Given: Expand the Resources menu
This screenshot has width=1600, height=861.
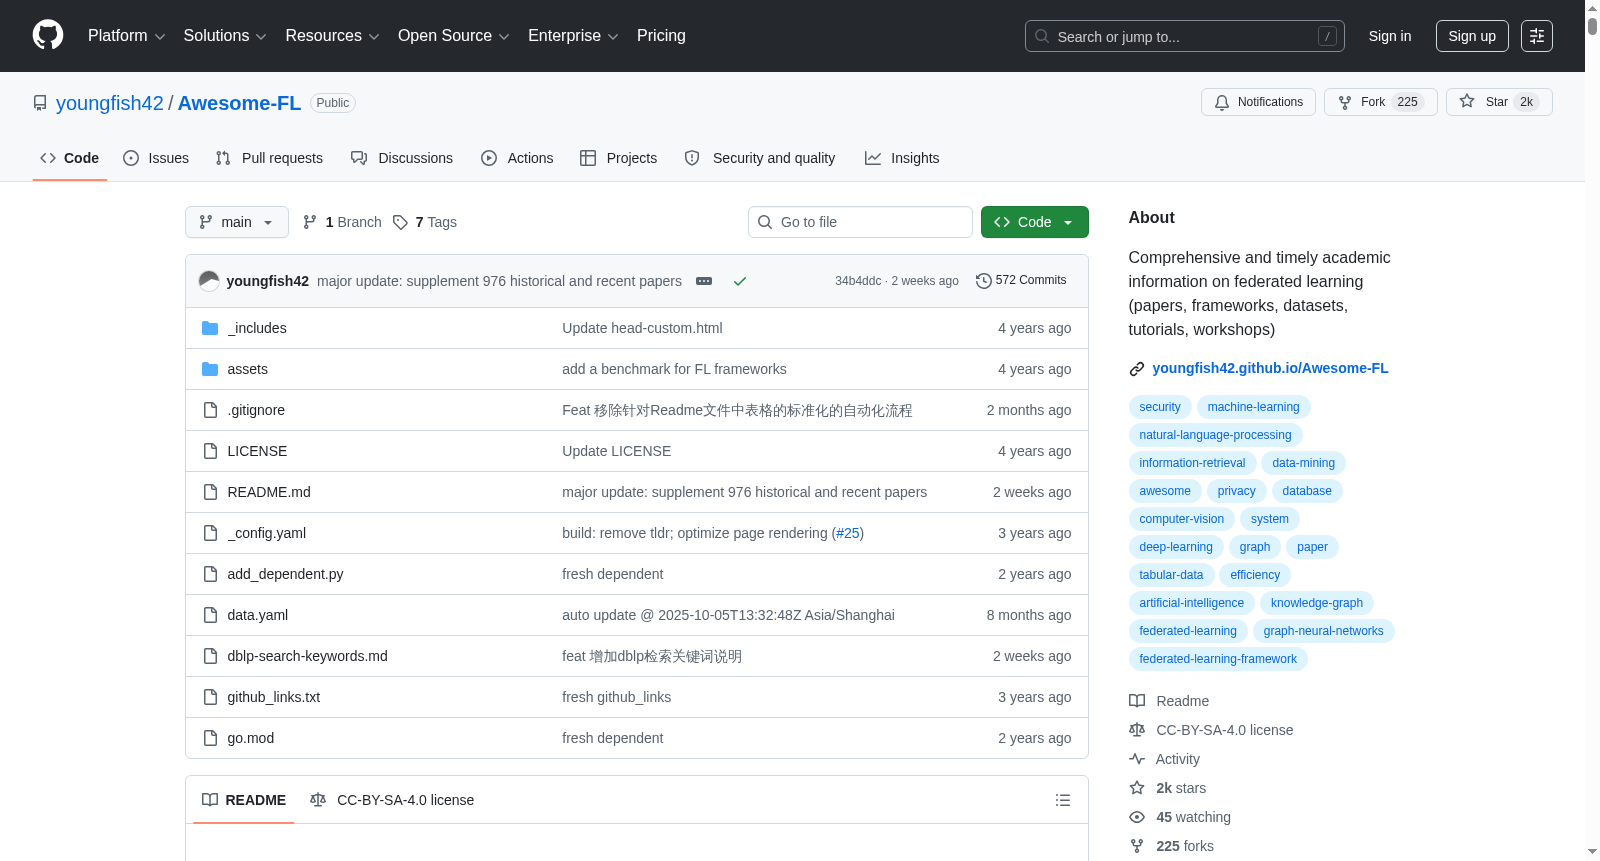Looking at the screenshot, I should pos(332,36).
